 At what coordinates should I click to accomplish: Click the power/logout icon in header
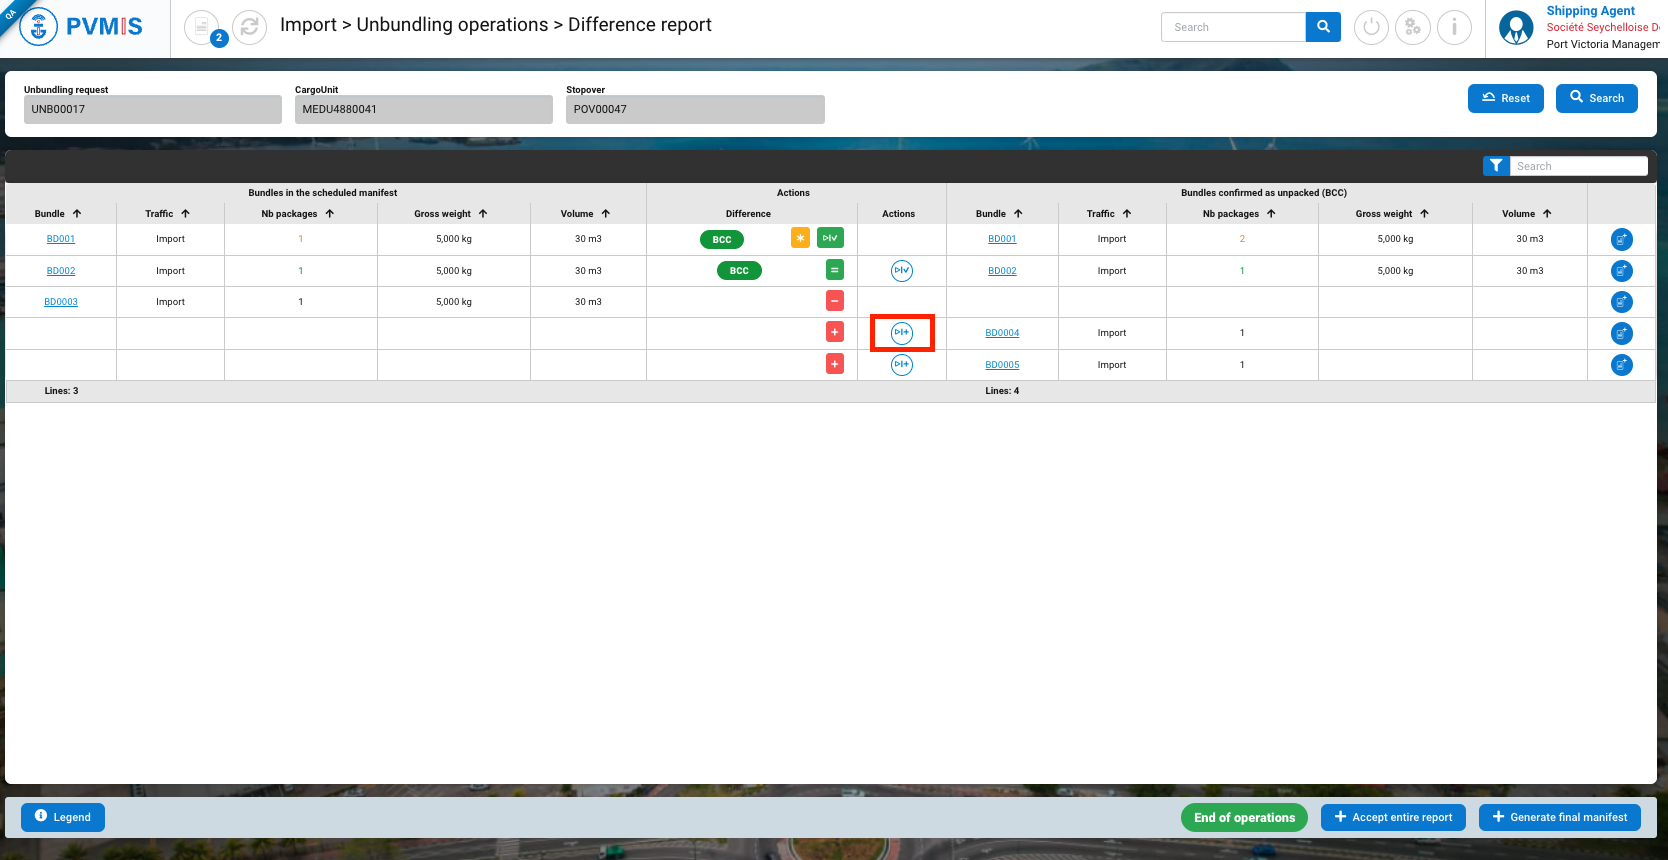coord(1371,27)
